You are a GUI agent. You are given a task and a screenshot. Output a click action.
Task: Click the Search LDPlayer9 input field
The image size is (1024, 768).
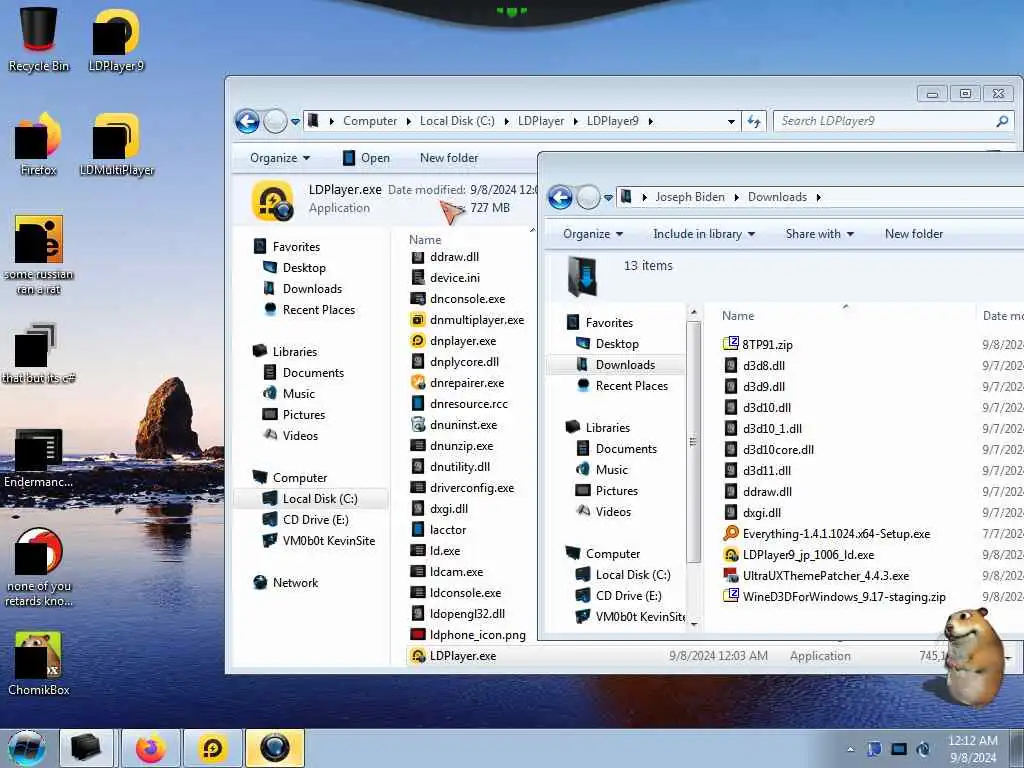pyautogui.click(x=885, y=121)
